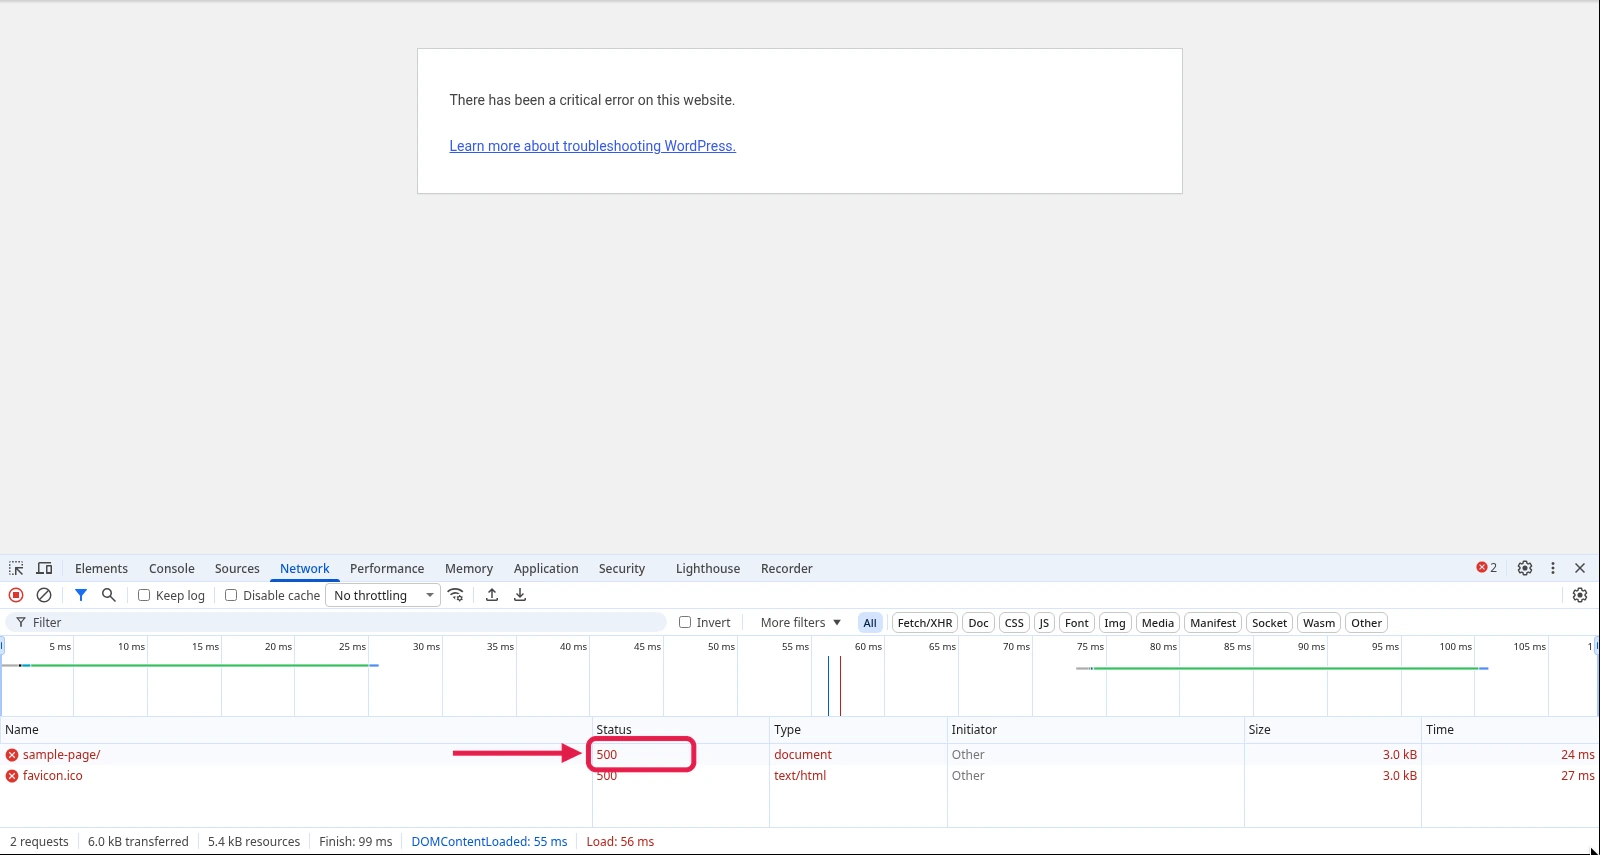Filter requests by Wasm type
This screenshot has width=1600, height=855.
click(x=1319, y=623)
